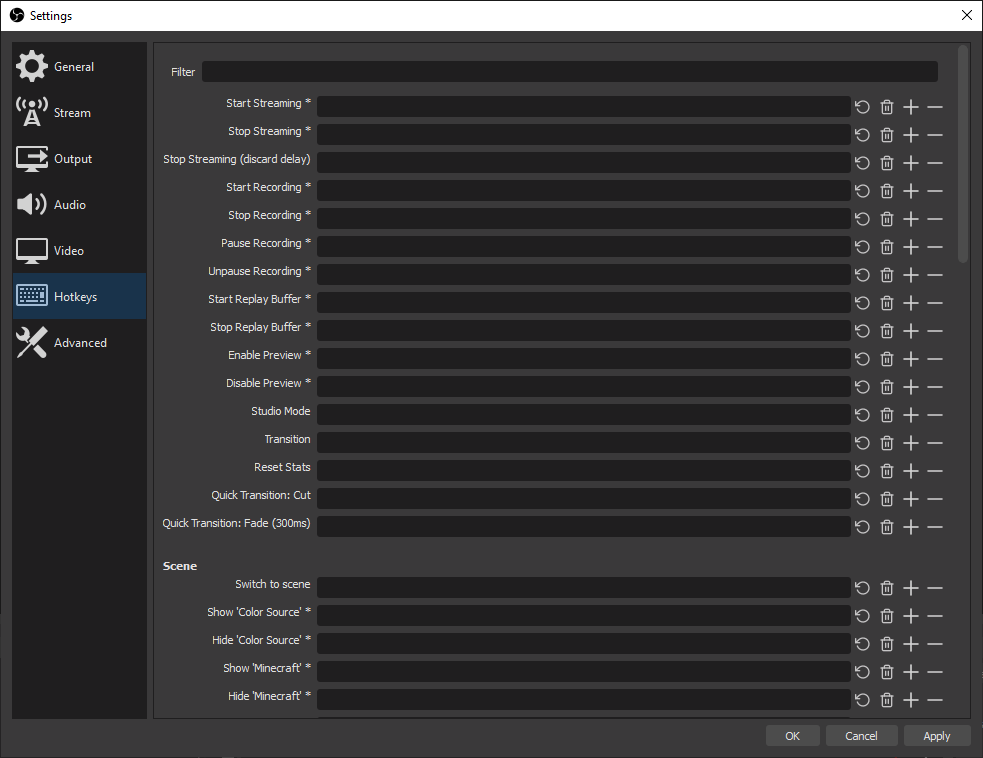Select the Output settings section
This screenshot has width=983, height=758.
pyautogui.click(x=73, y=158)
